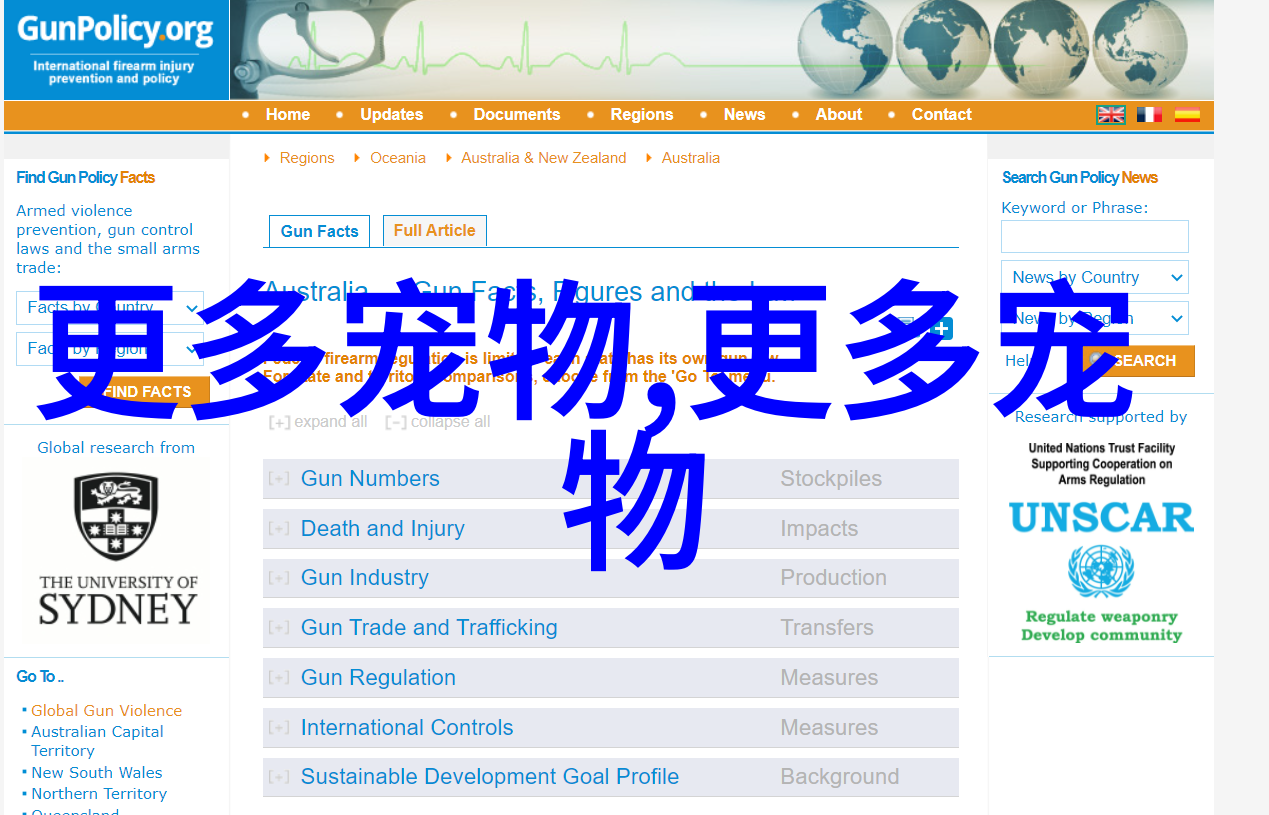1269x815 pixels.
Task: Expand all sections with expand all
Action: 318,422
